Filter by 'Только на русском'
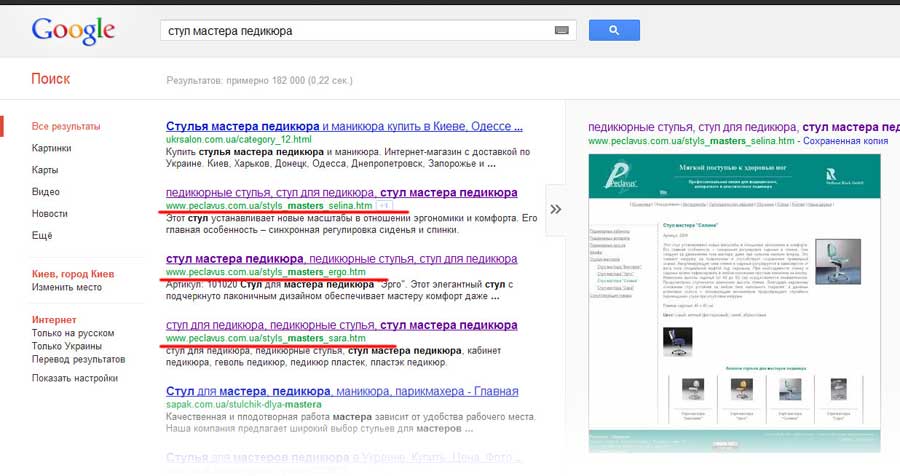 point(73,333)
